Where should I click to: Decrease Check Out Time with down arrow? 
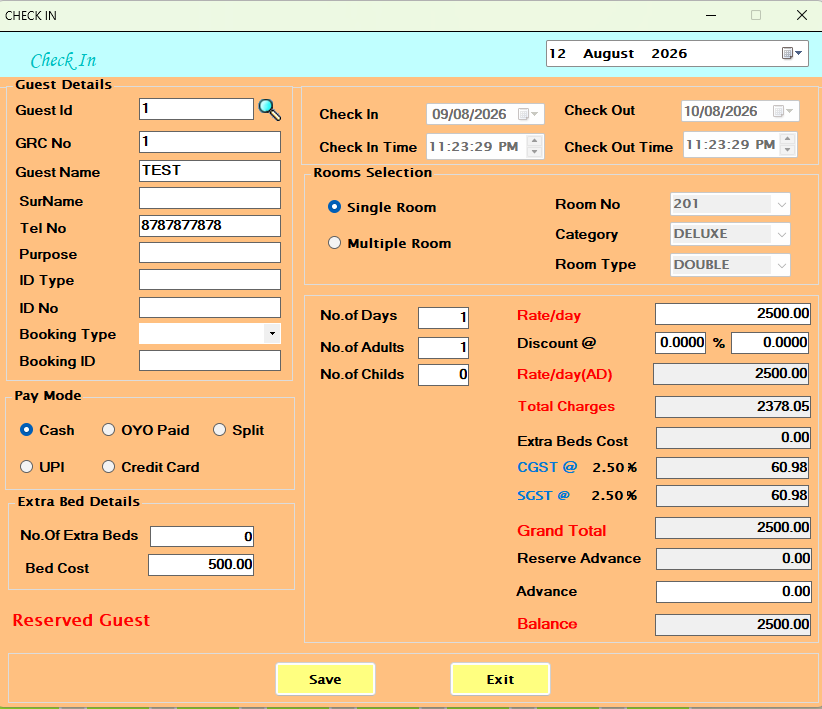pos(787,150)
